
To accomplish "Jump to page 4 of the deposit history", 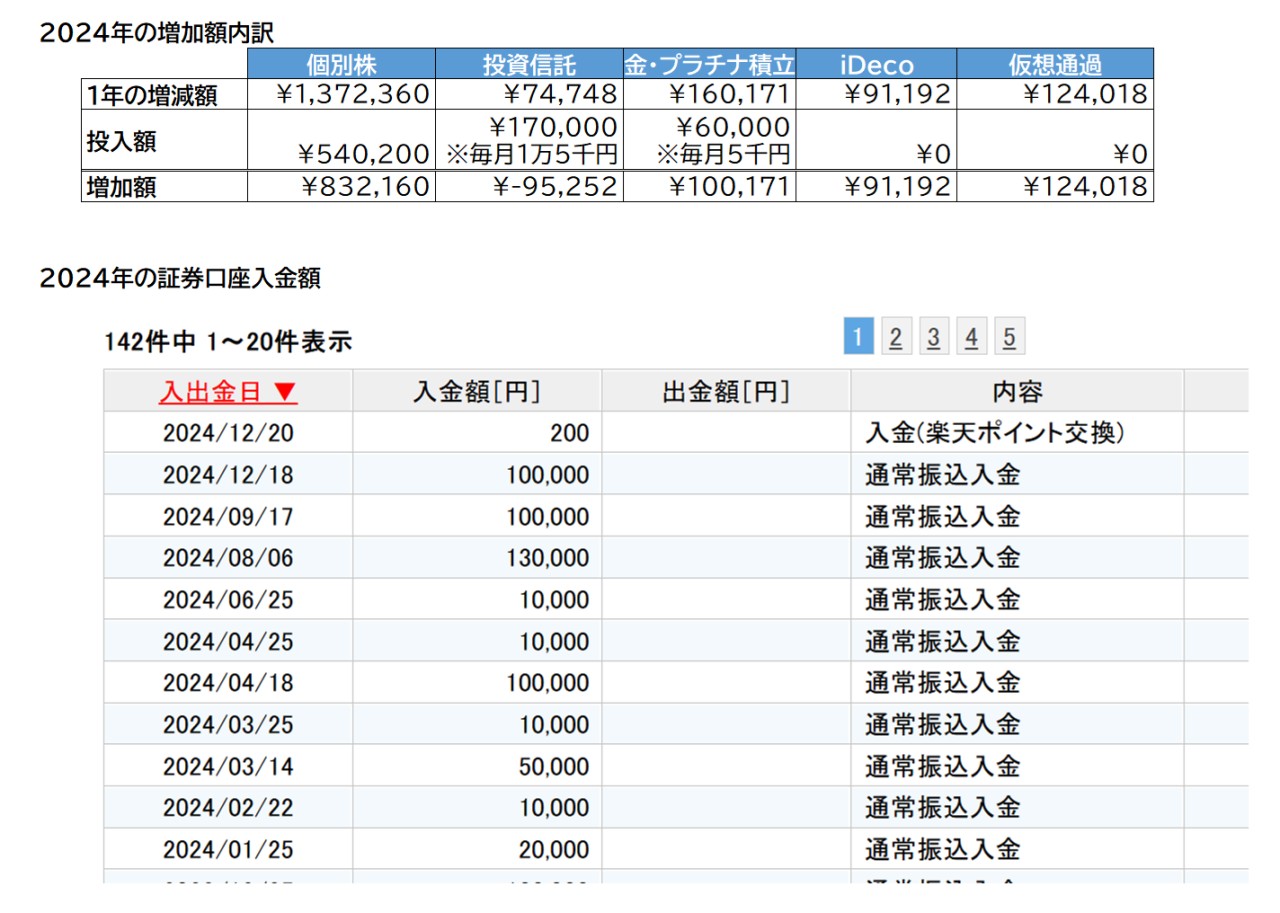I will [971, 338].
